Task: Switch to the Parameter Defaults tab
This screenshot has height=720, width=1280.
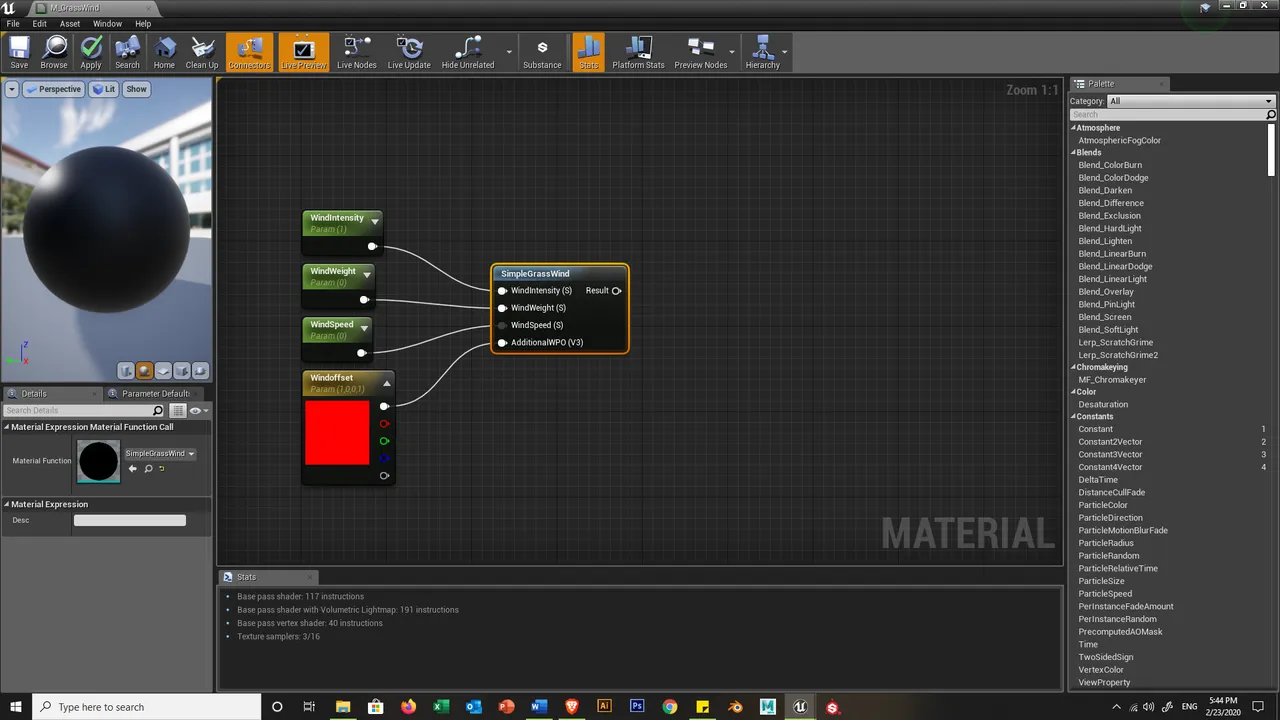Action: (x=155, y=393)
